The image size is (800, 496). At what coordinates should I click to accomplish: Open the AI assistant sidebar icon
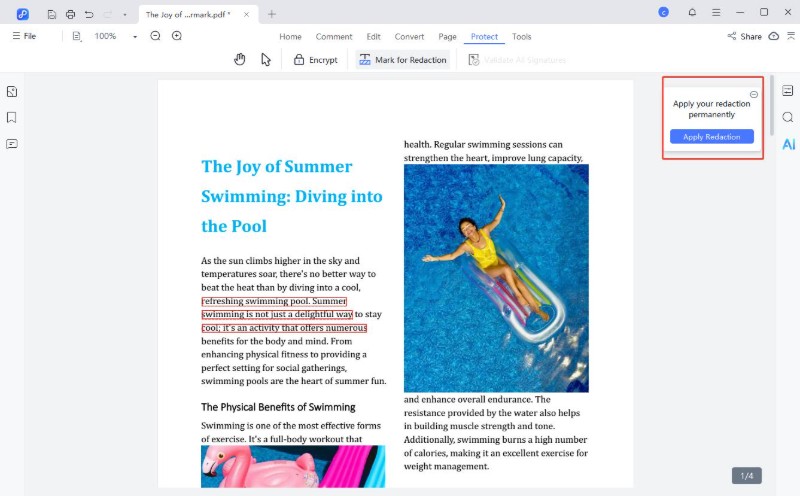coord(789,144)
